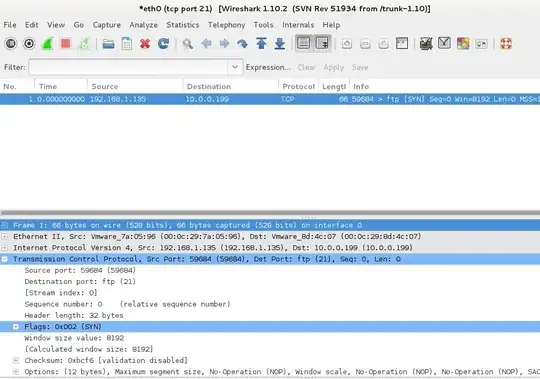This screenshot has width=540, height=379.
Task: Zoom out the packet text icon
Action: [x=365, y=44]
